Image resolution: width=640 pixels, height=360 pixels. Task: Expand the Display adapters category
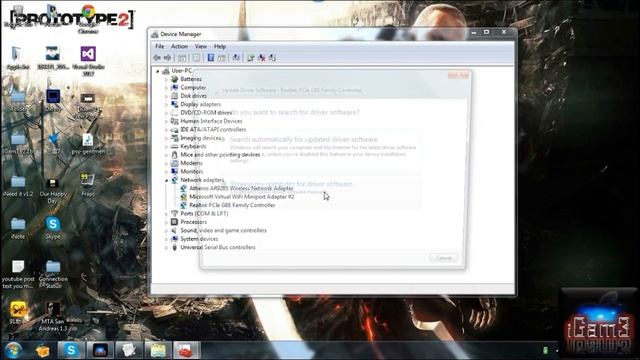(x=166, y=104)
